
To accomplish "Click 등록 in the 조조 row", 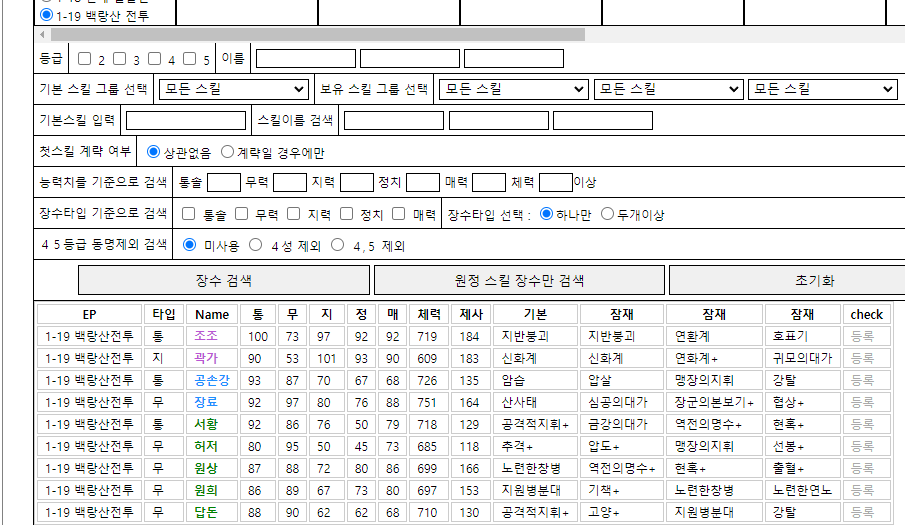I will coord(862,336).
